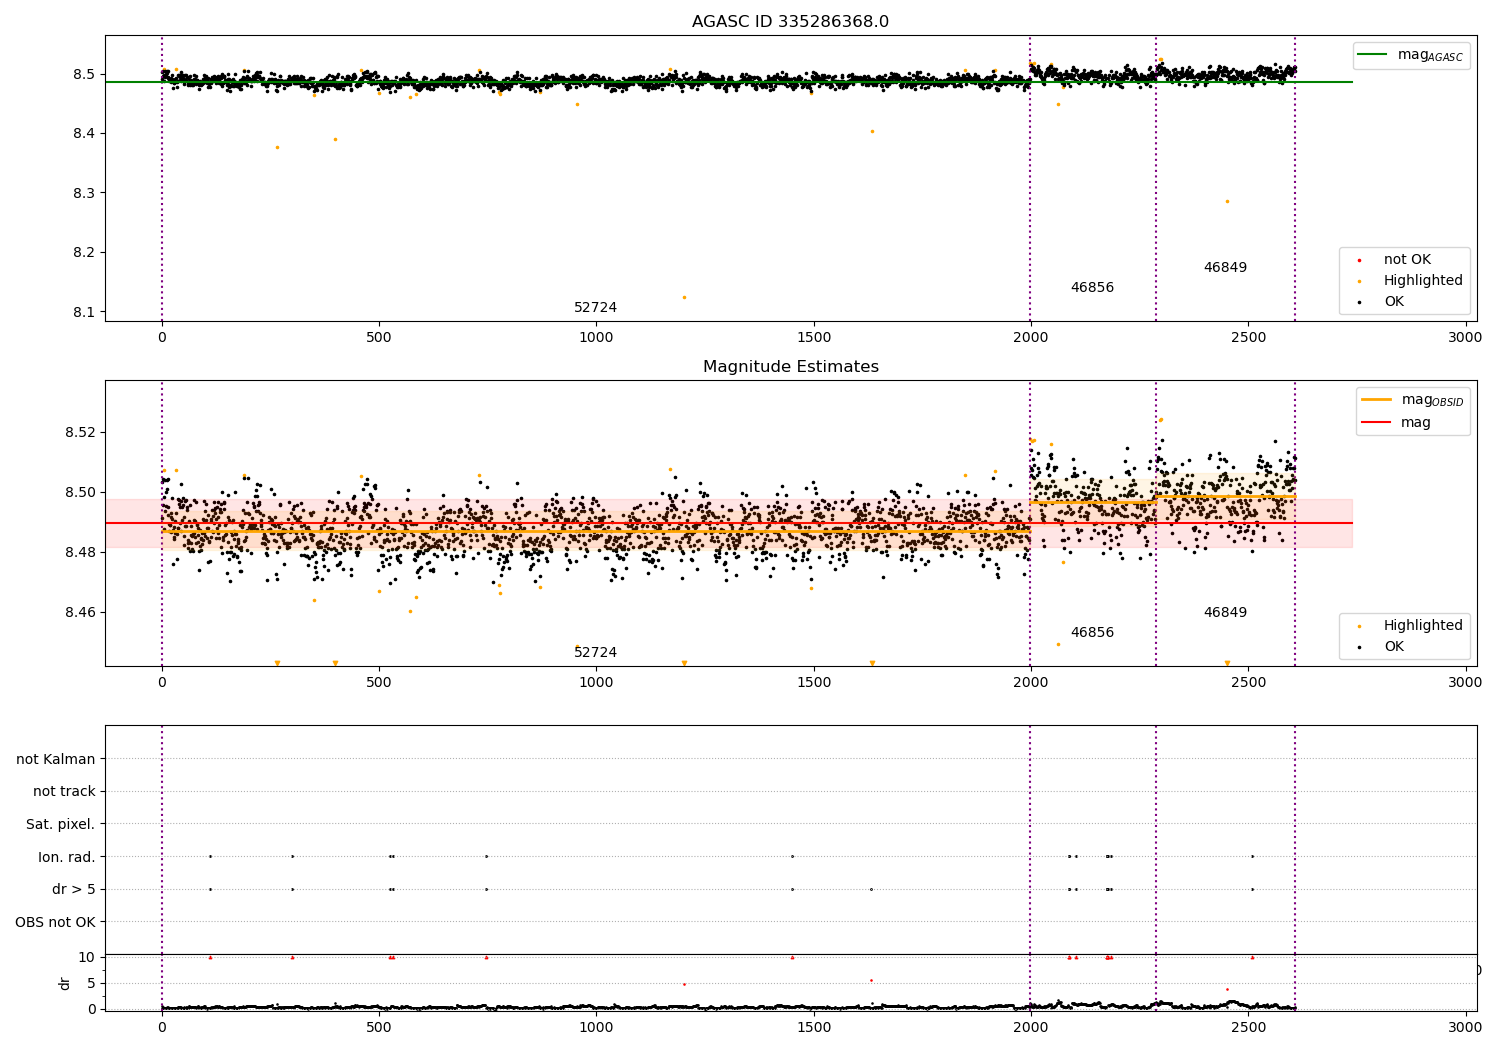Click x-axis tick 1500 under the top plot

(813, 338)
